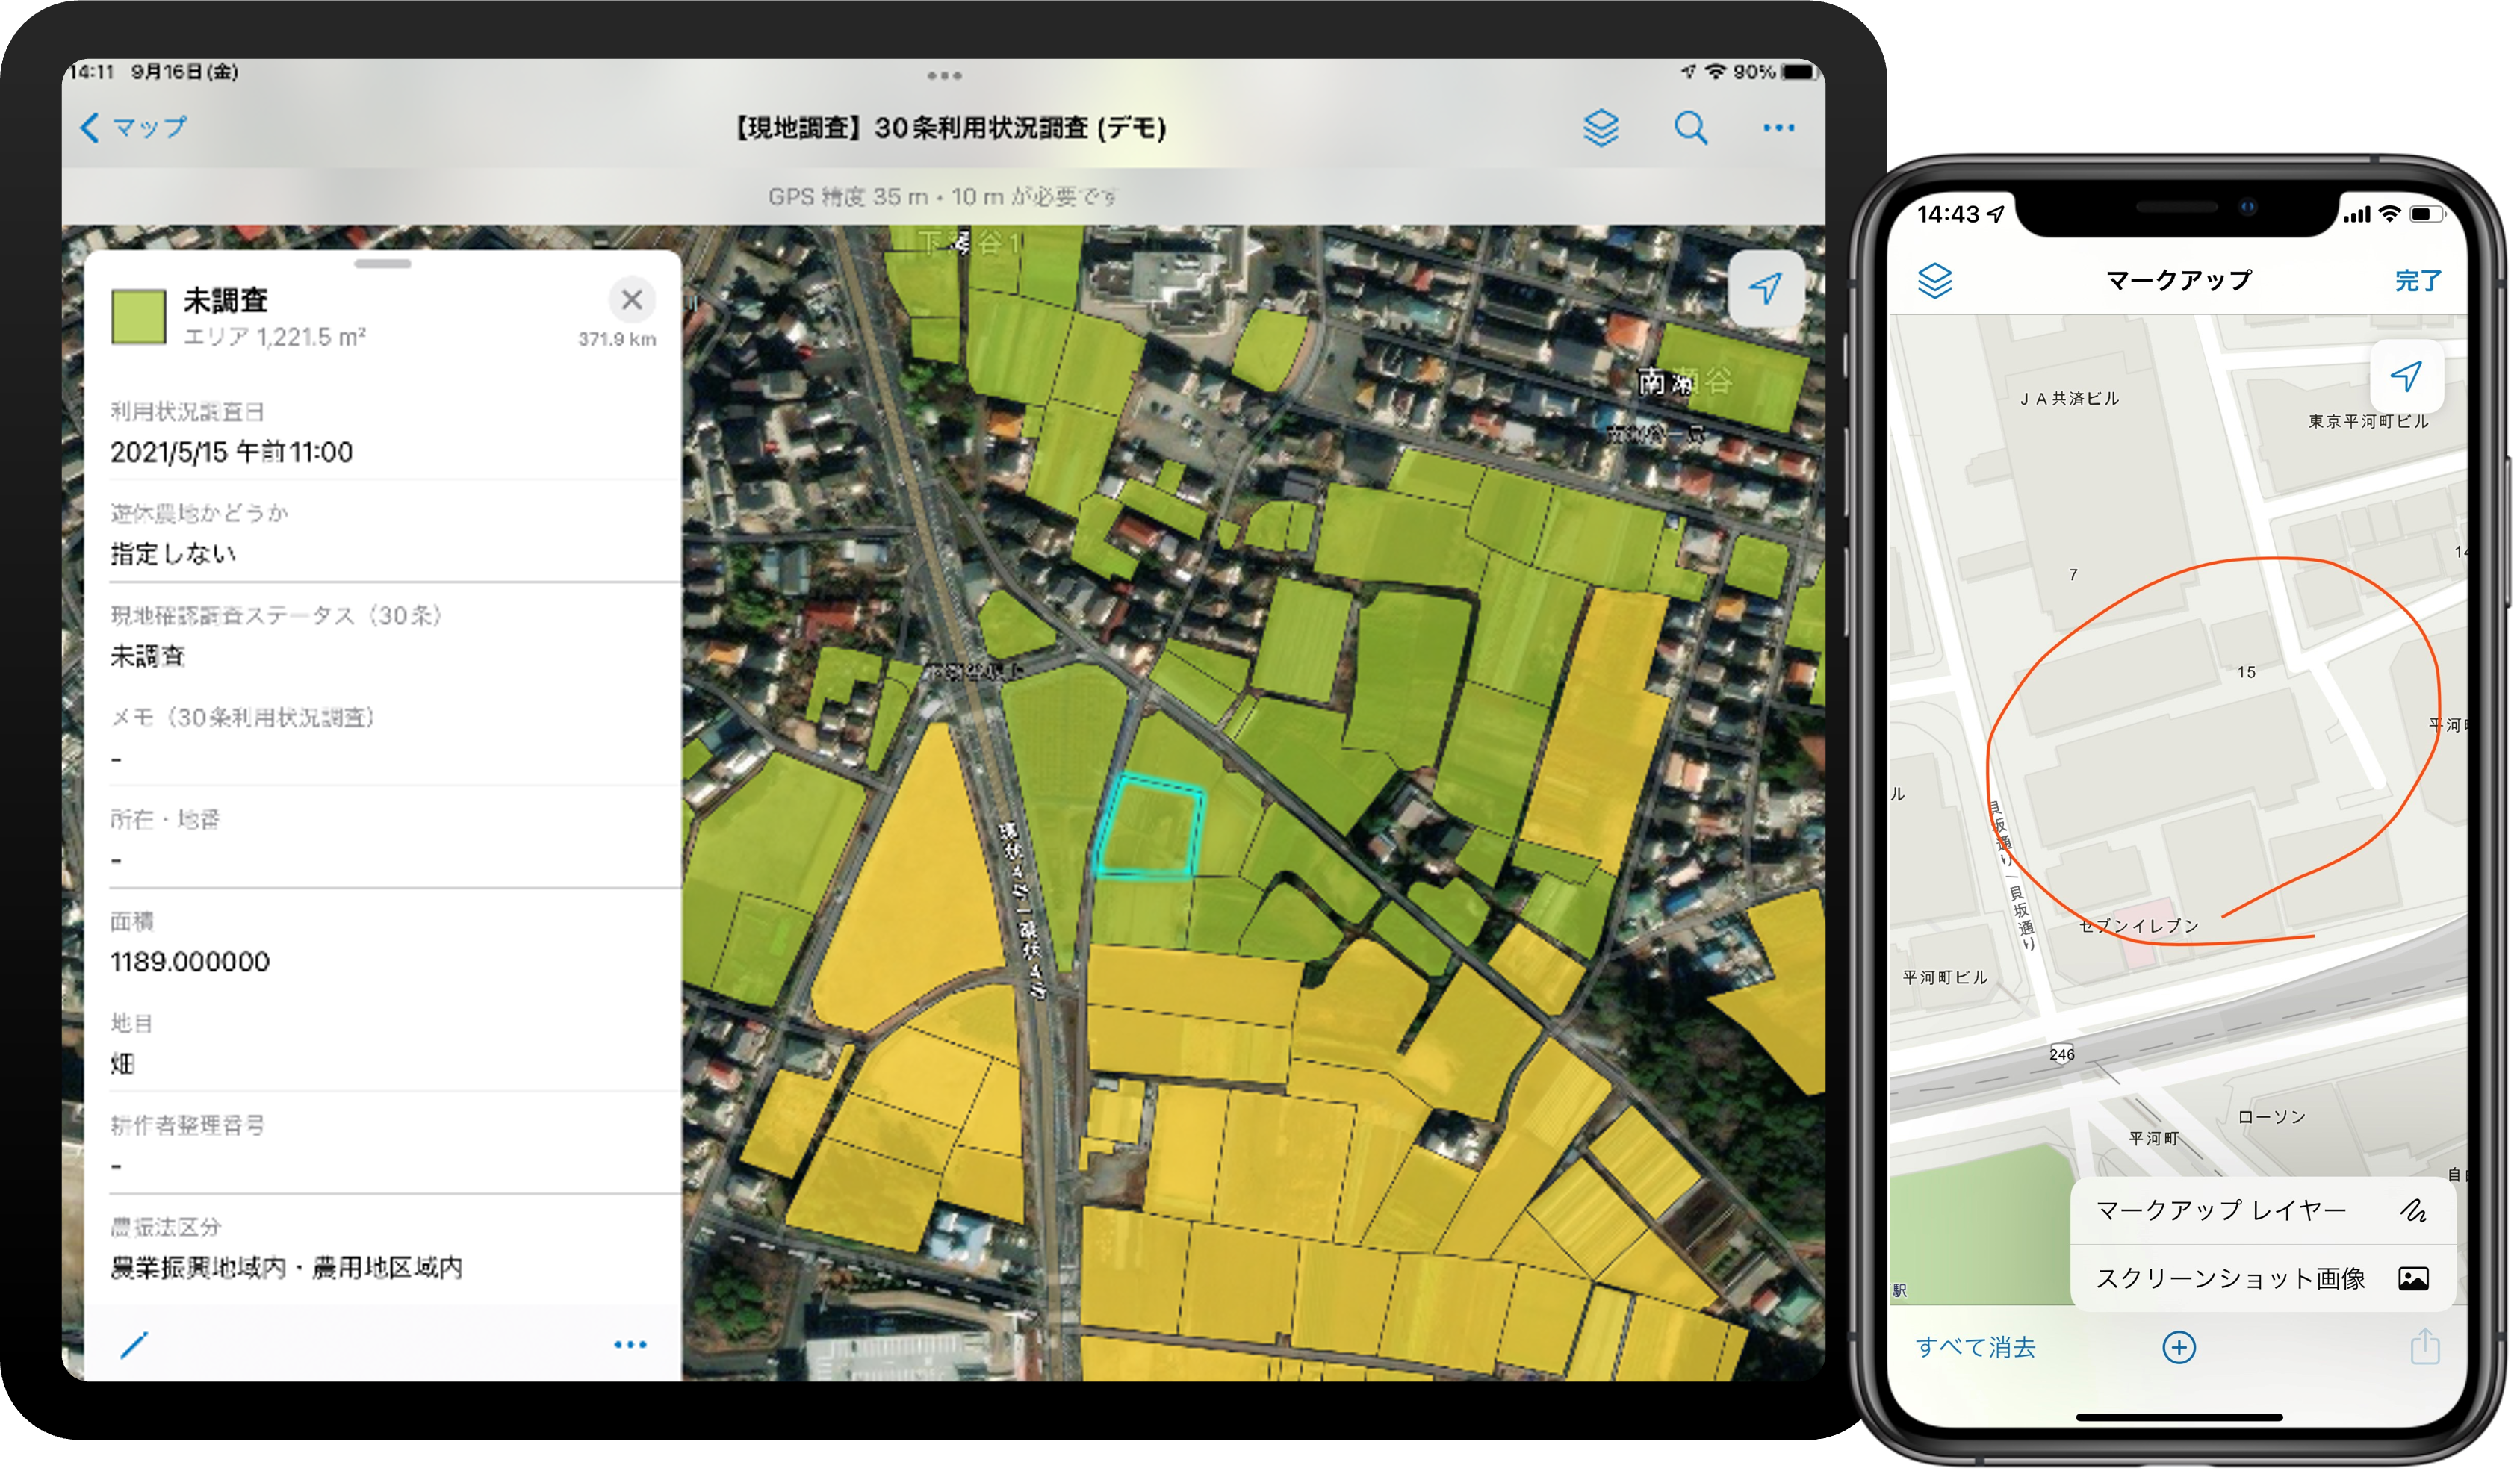
Task: Tap すべて消去 to clear markups
Action: click(1975, 1347)
